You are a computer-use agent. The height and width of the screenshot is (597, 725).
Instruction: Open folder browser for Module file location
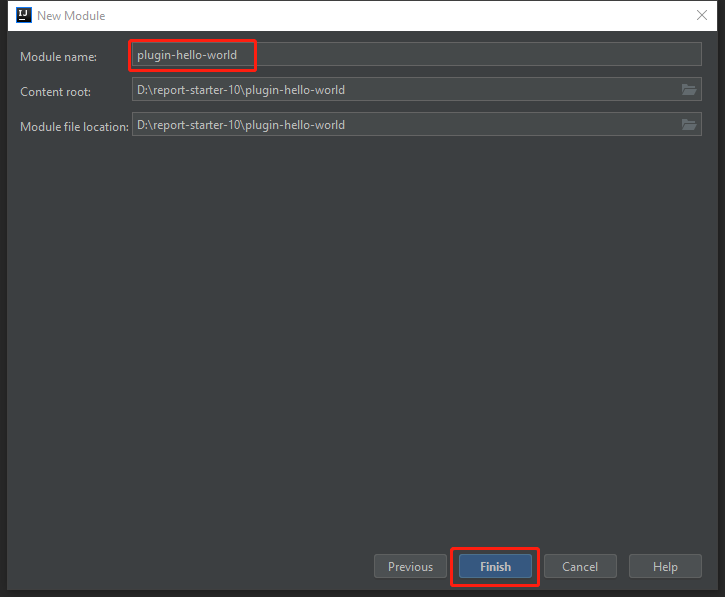[x=688, y=125]
